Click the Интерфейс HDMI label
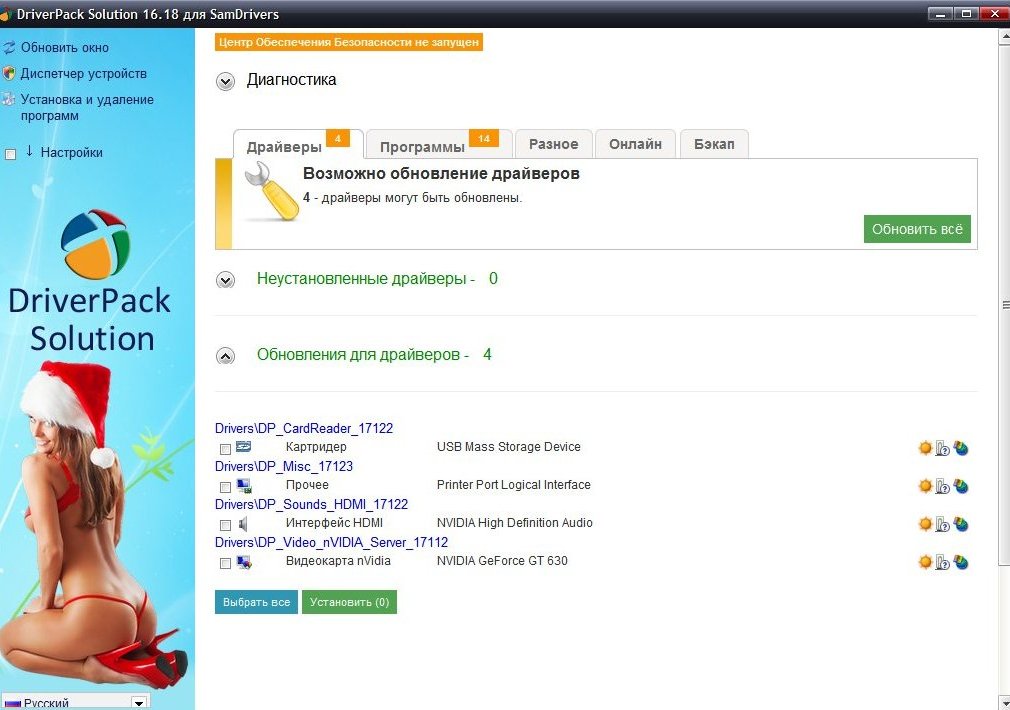 [334, 523]
